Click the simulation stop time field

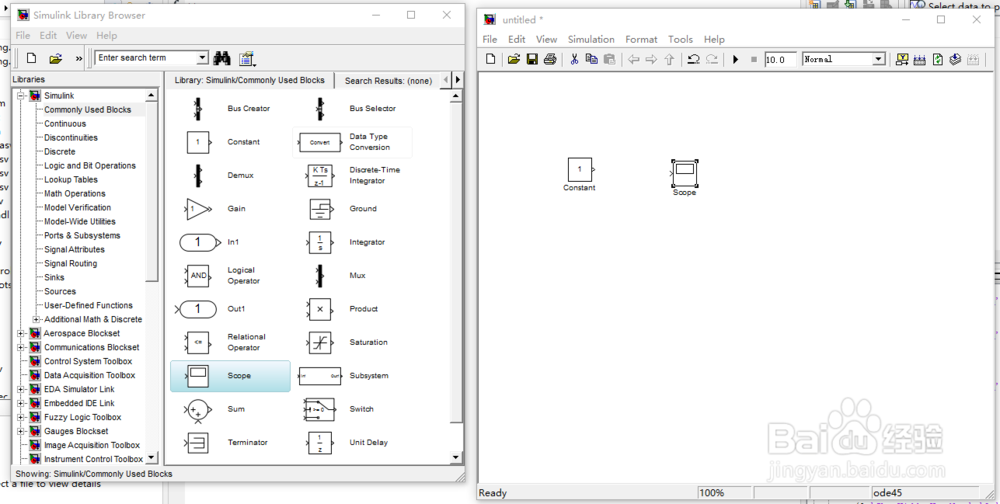(780, 59)
